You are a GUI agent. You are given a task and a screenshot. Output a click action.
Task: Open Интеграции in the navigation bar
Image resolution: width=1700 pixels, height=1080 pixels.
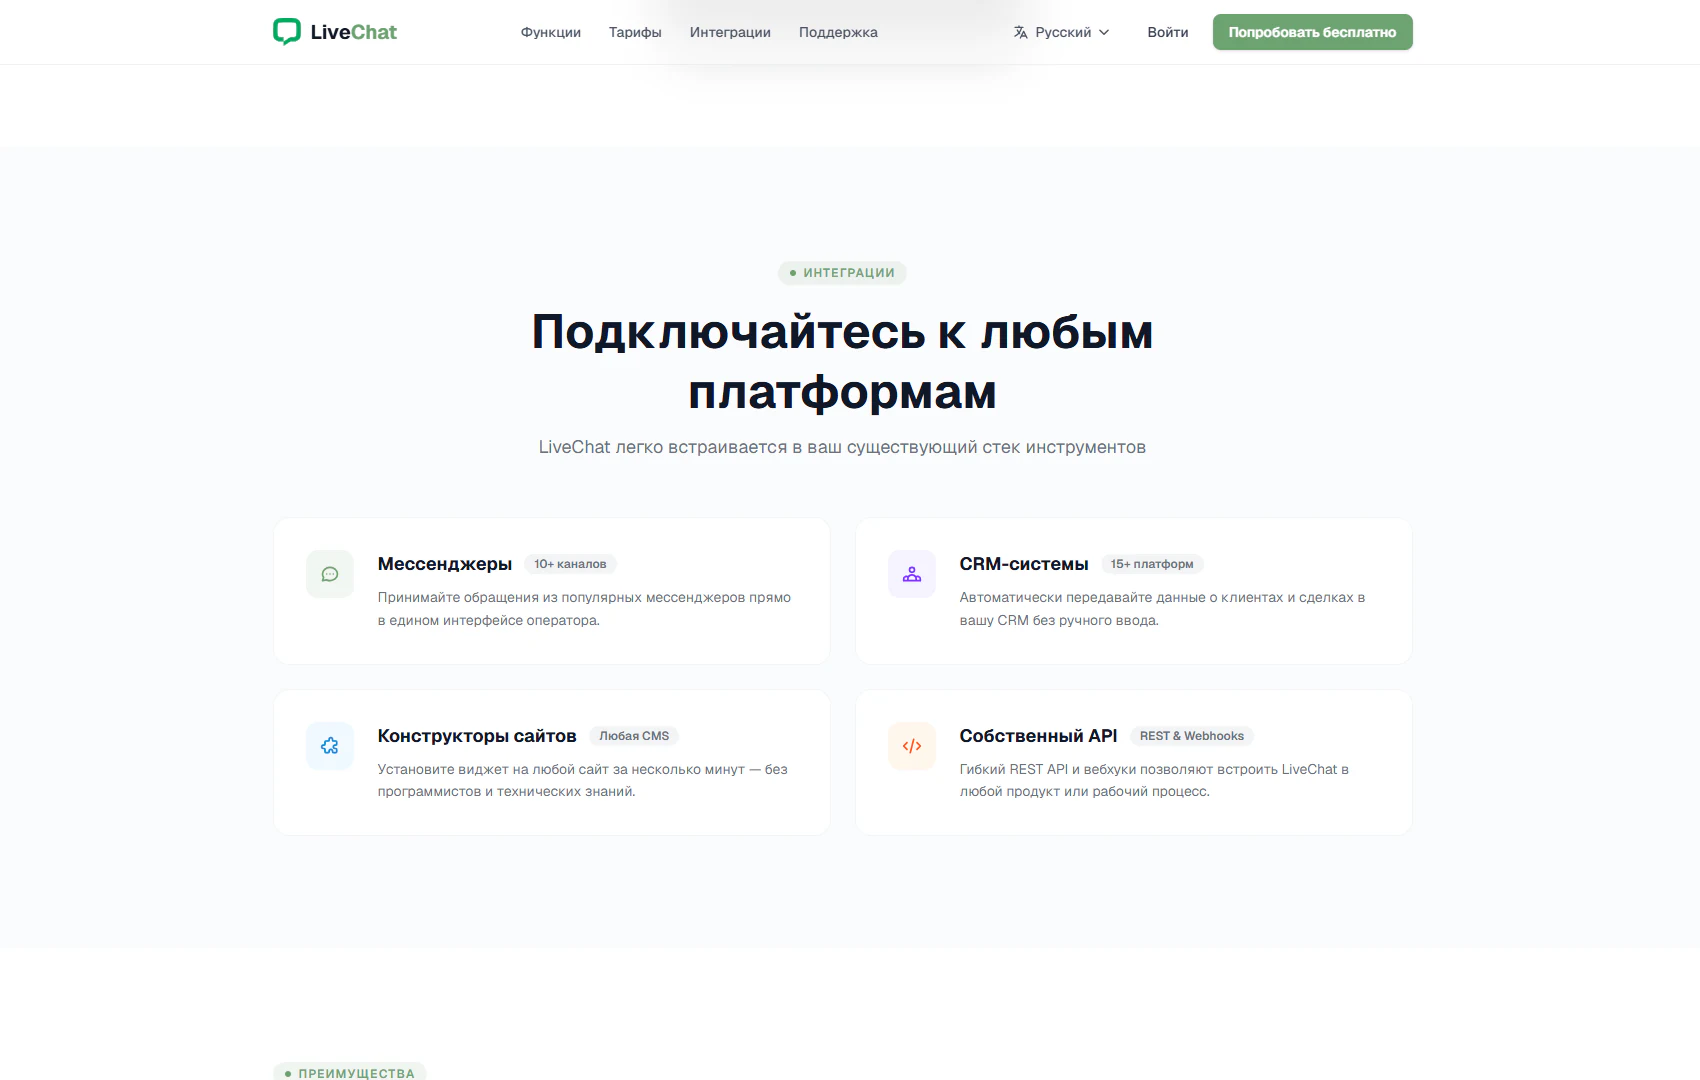tap(730, 32)
